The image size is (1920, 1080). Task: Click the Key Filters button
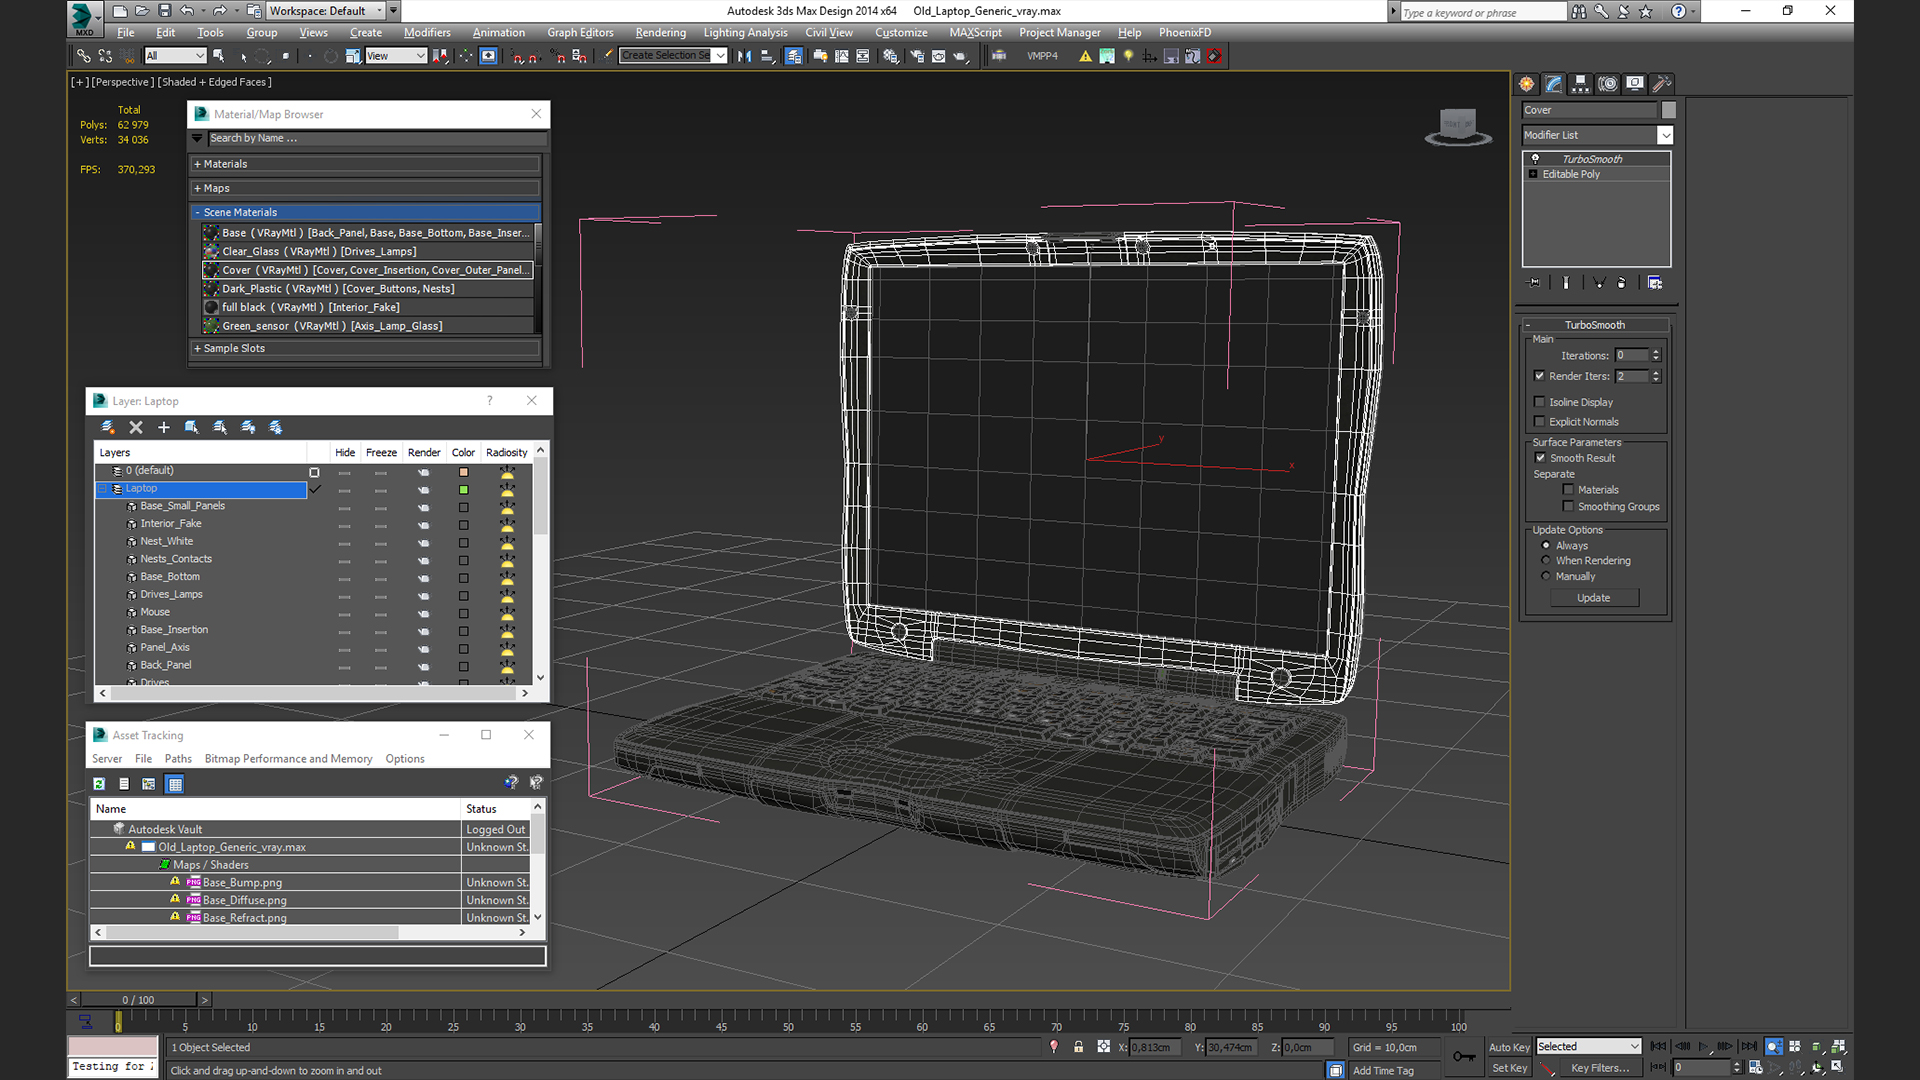[x=1599, y=1068]
